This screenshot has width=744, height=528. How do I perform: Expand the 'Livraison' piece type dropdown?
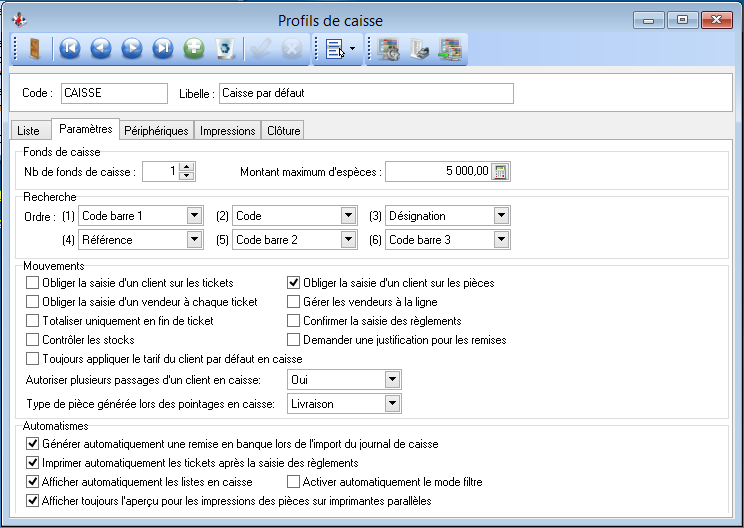pos(392,403)
